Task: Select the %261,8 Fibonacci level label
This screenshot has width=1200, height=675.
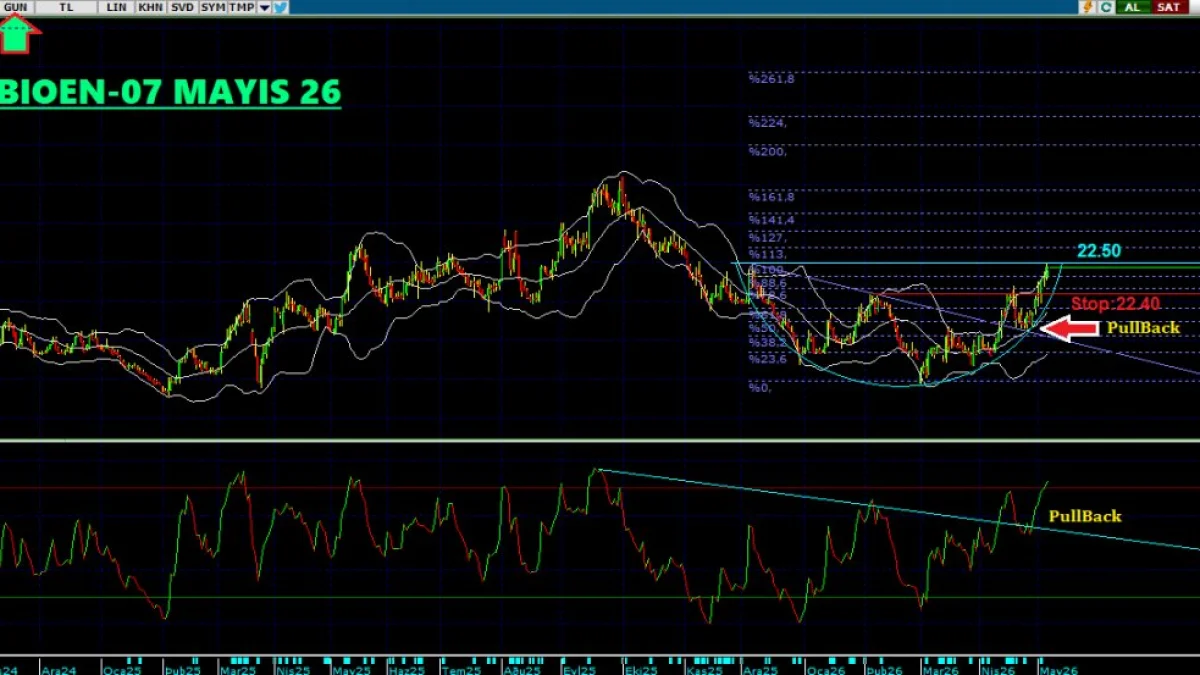Action: click(x=771, y=79)
